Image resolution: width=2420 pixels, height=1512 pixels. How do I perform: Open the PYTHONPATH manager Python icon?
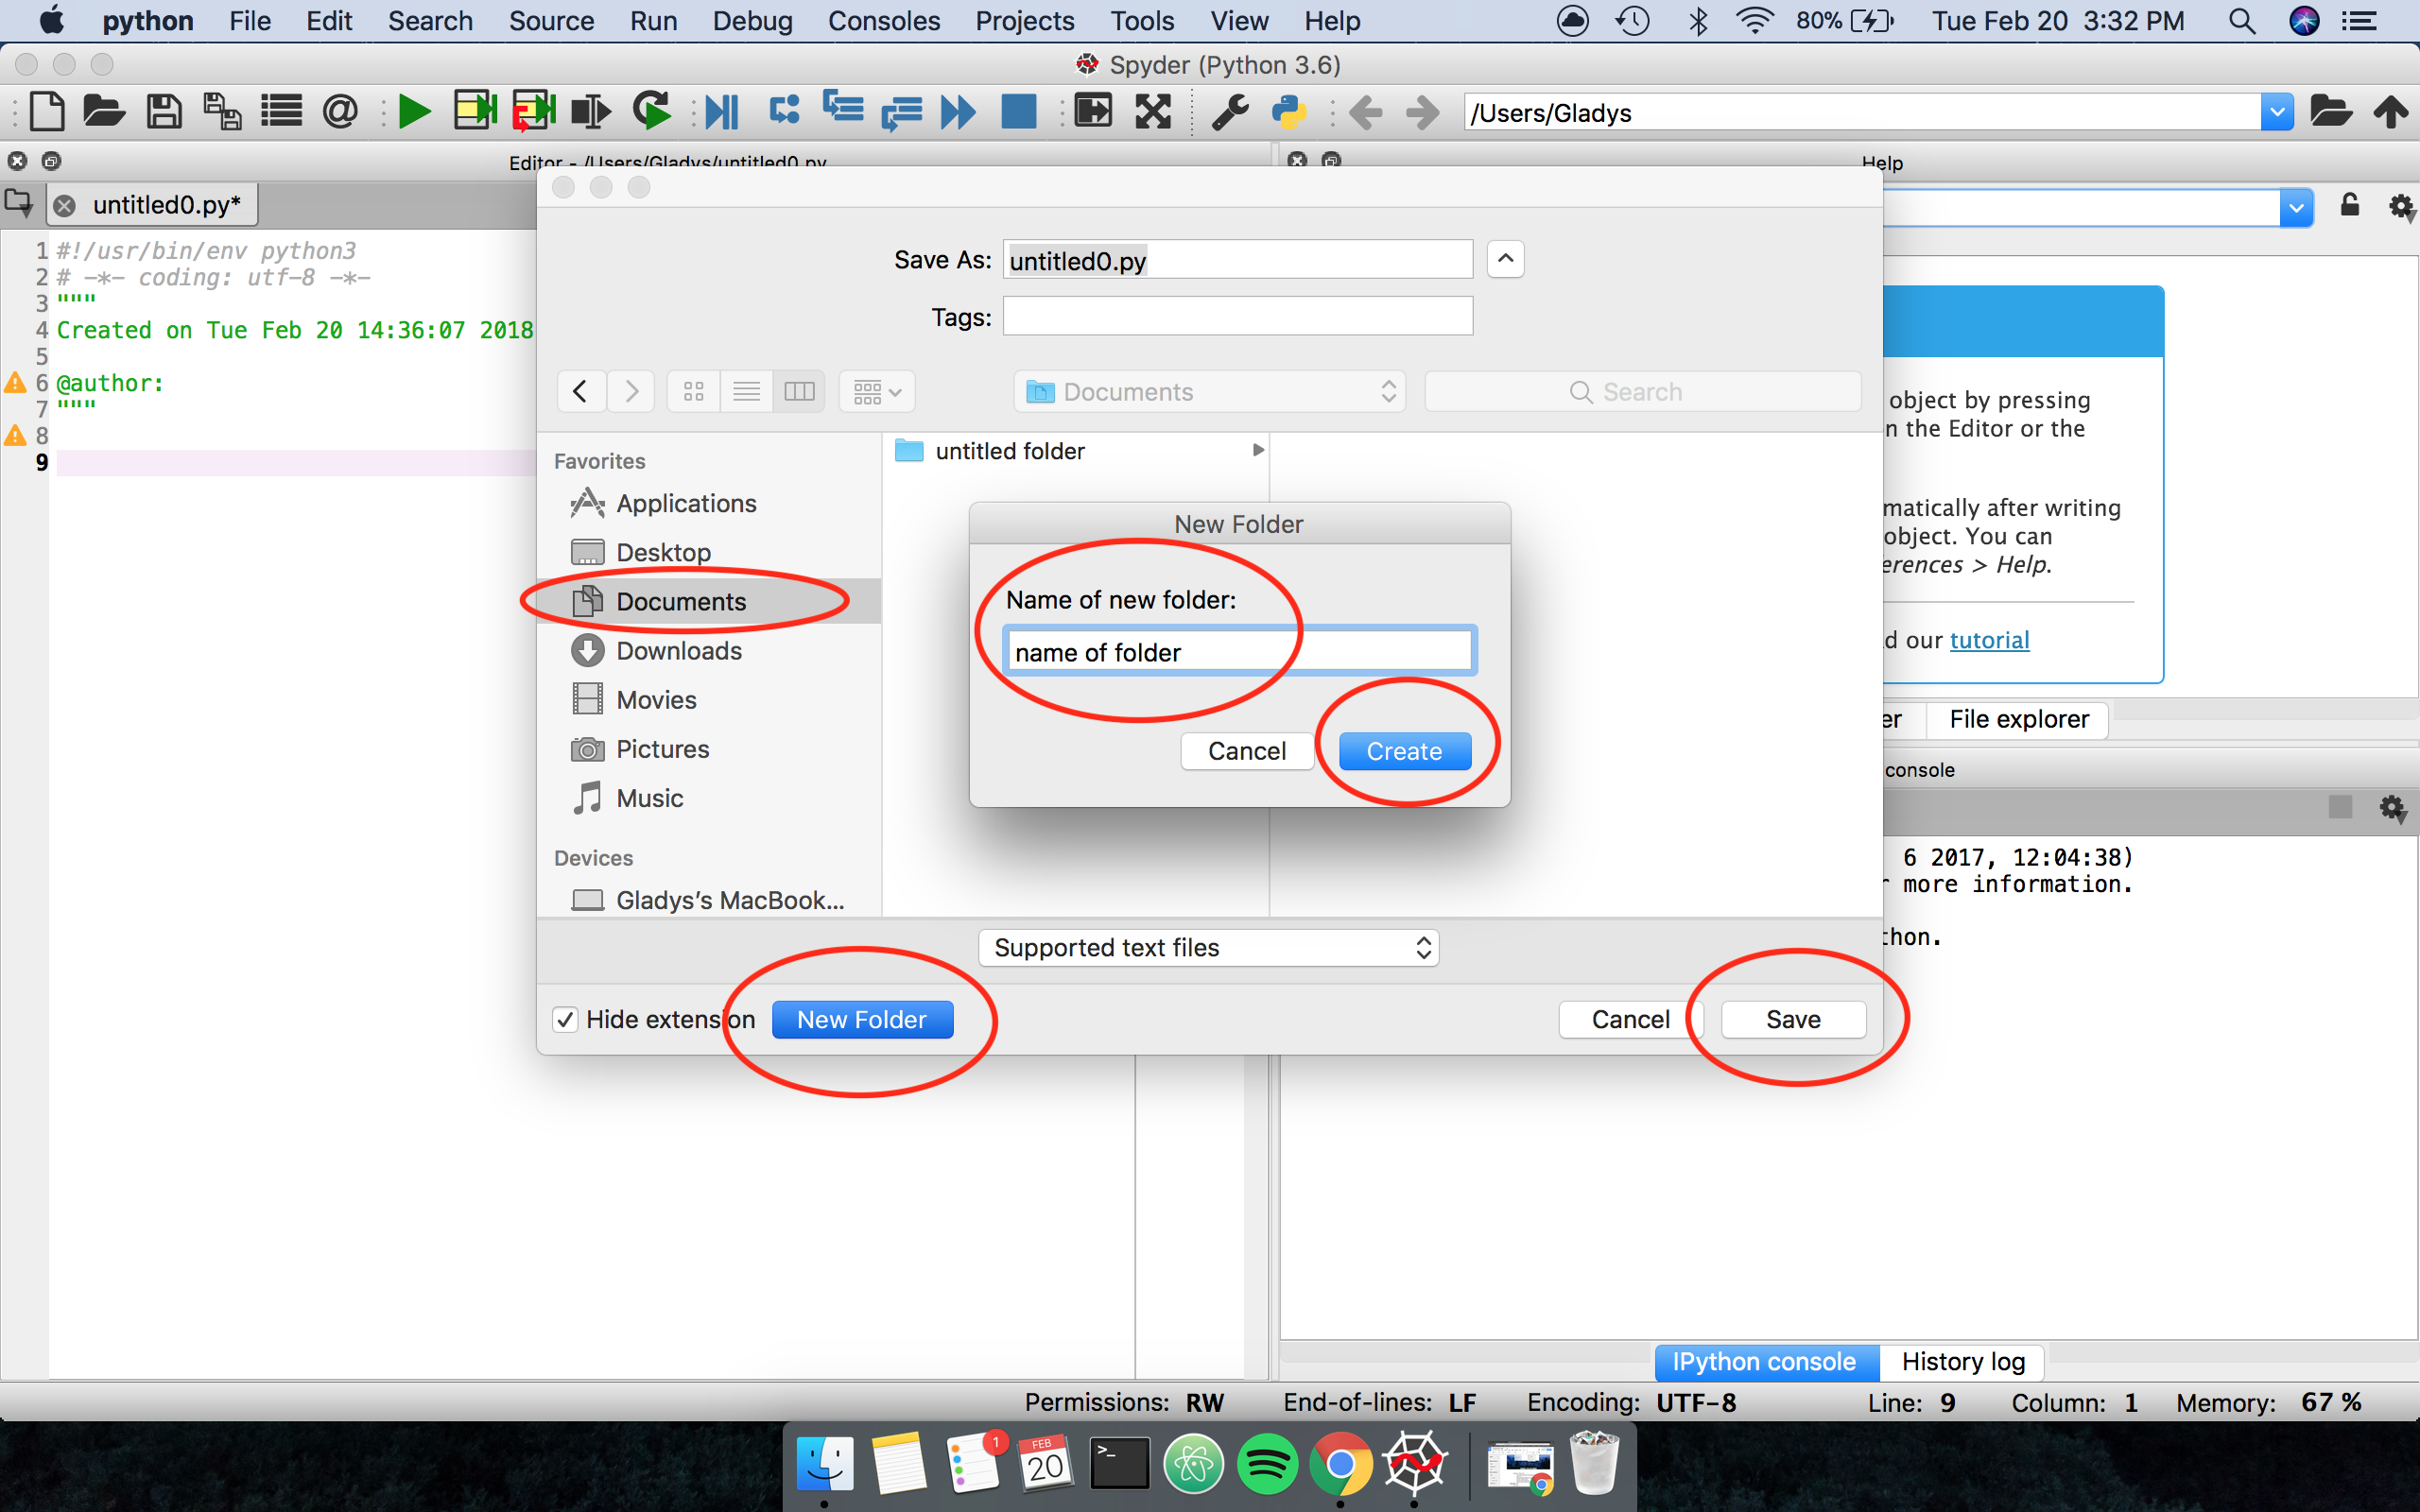[x=1289, y=111]
